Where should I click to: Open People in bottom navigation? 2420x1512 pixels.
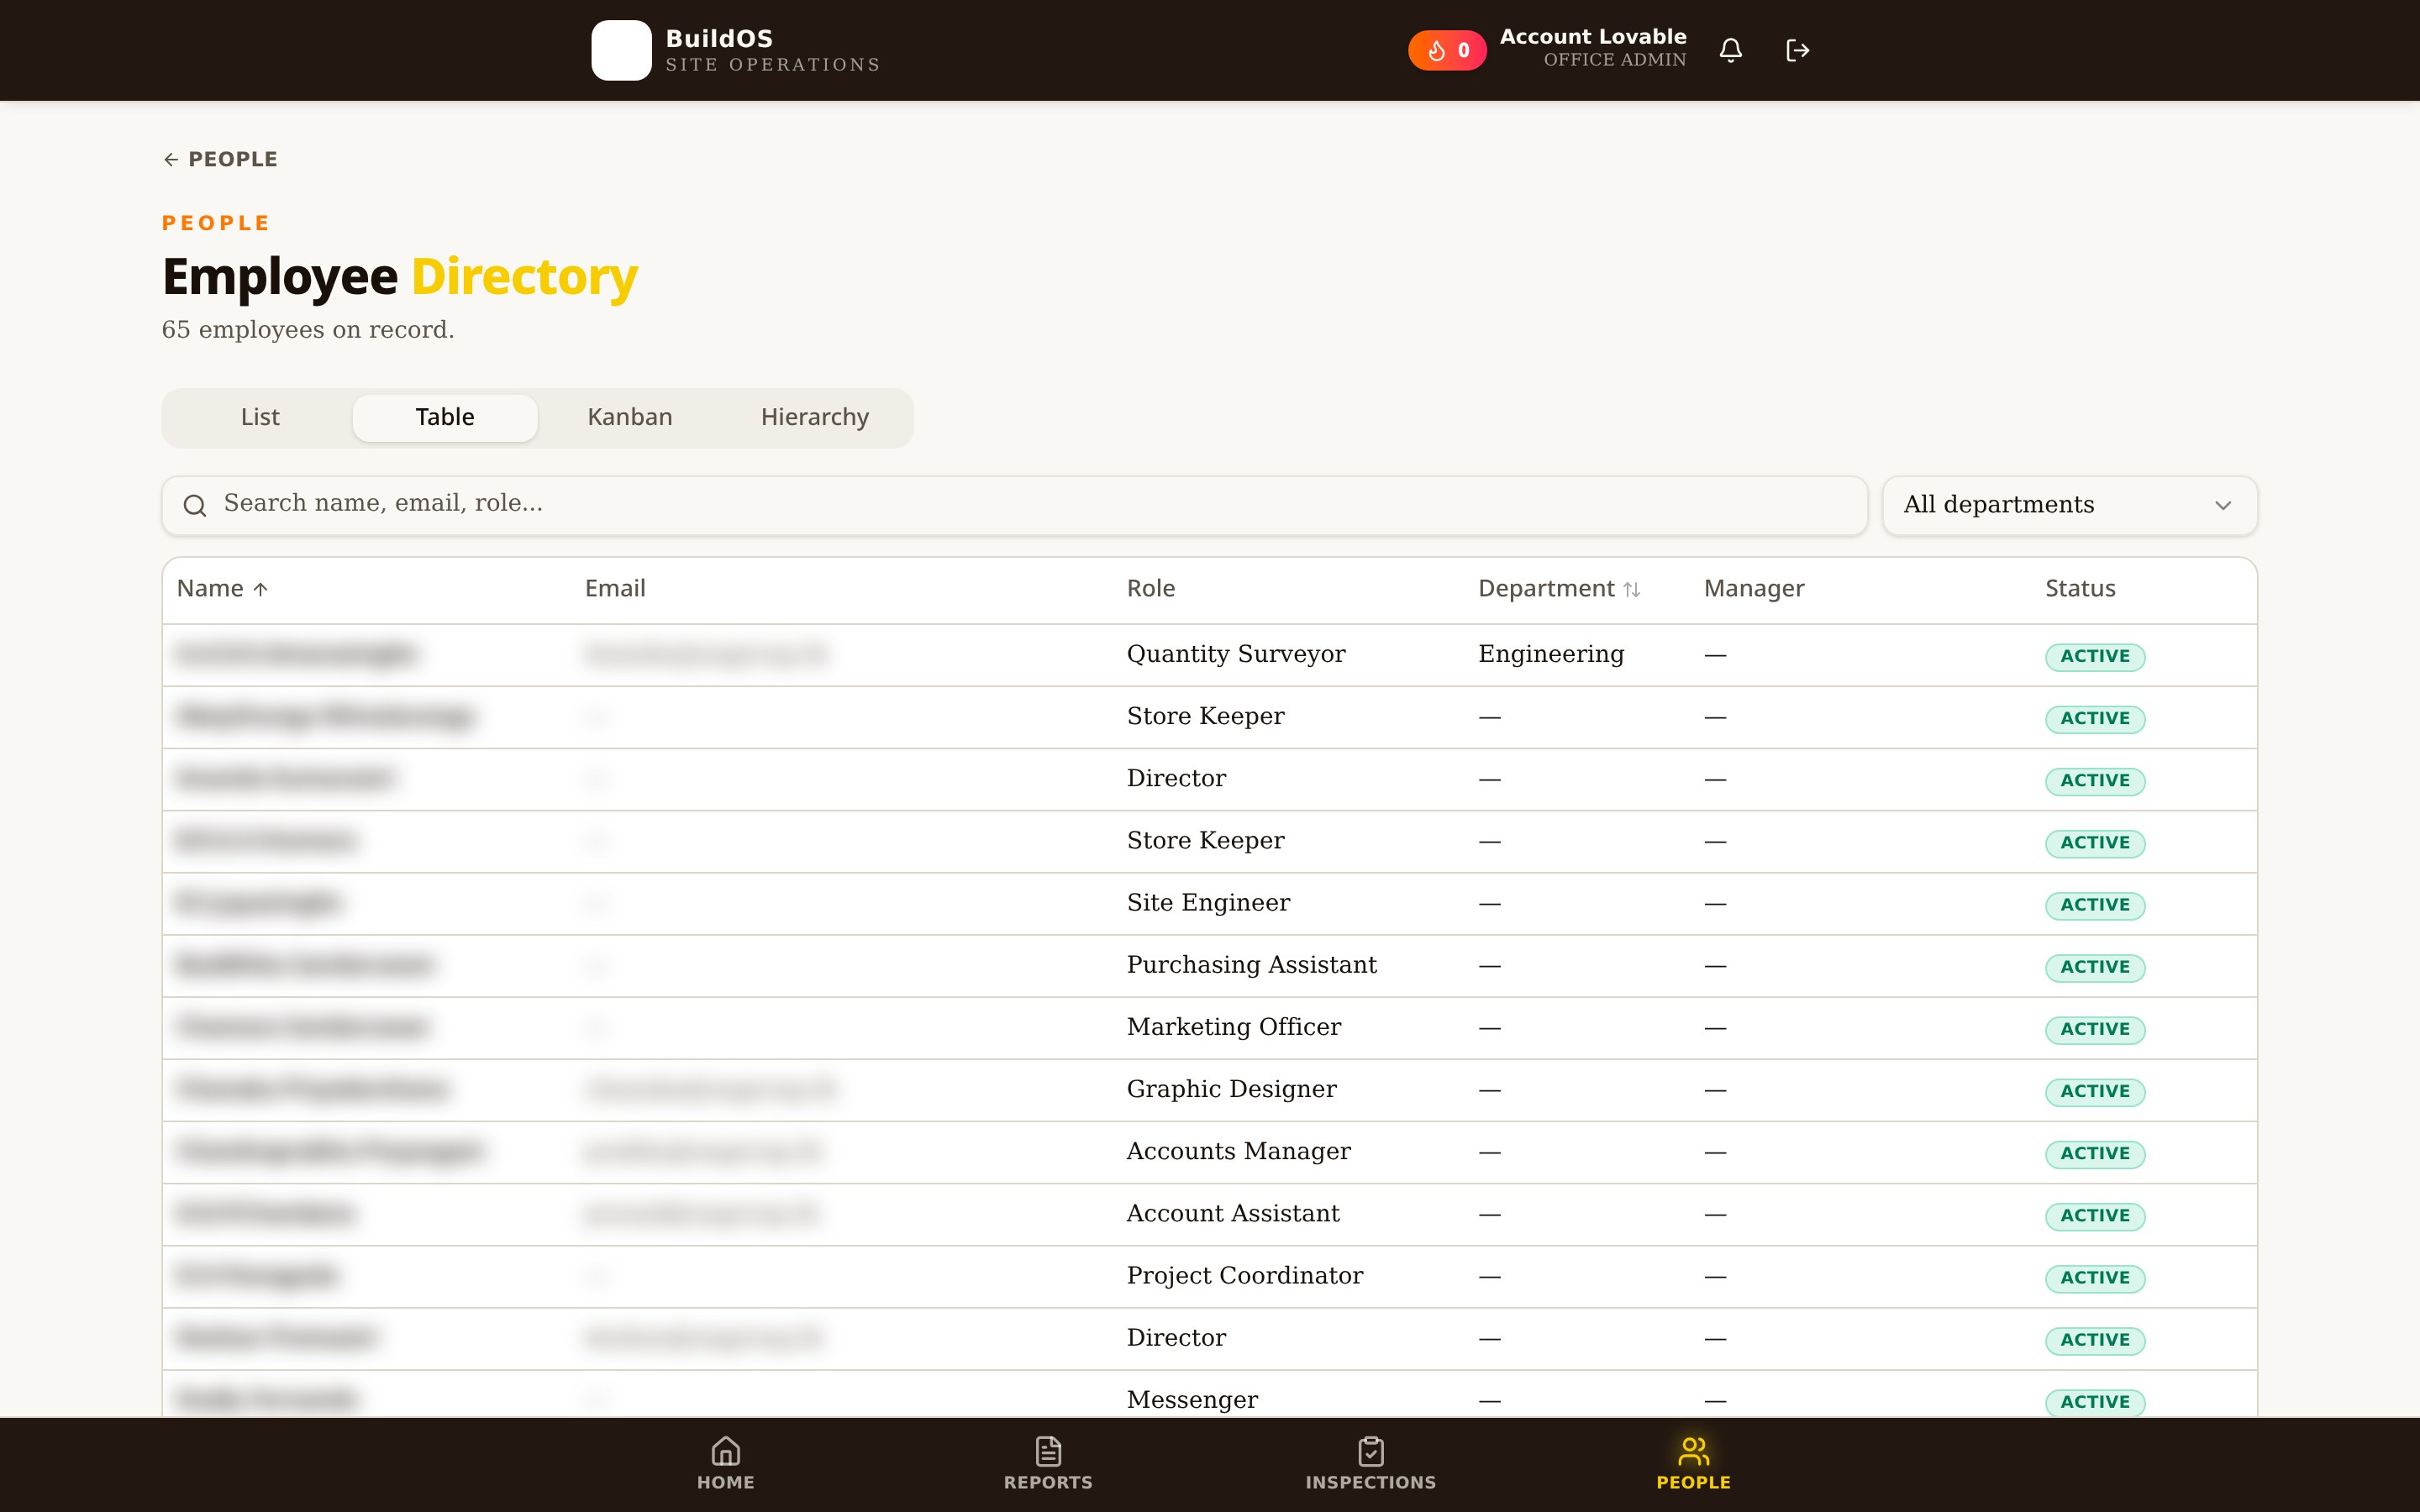point(1693,1464)
